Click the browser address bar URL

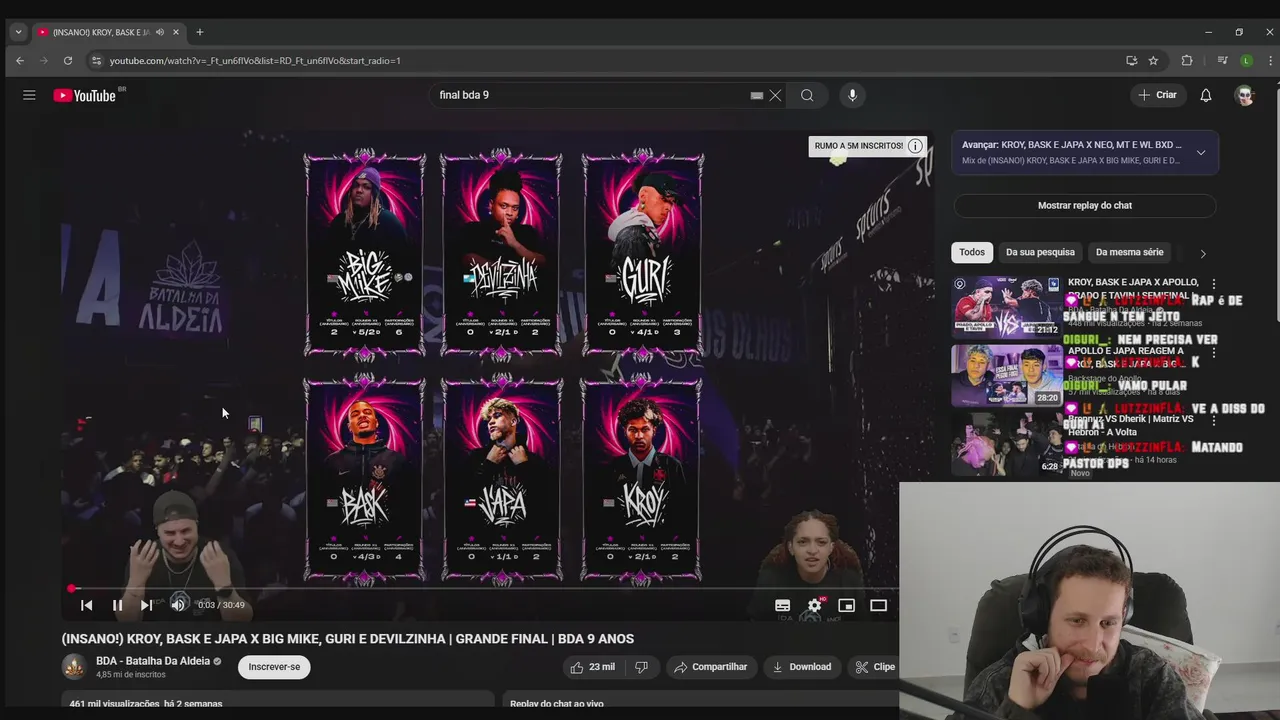[255, 61]
